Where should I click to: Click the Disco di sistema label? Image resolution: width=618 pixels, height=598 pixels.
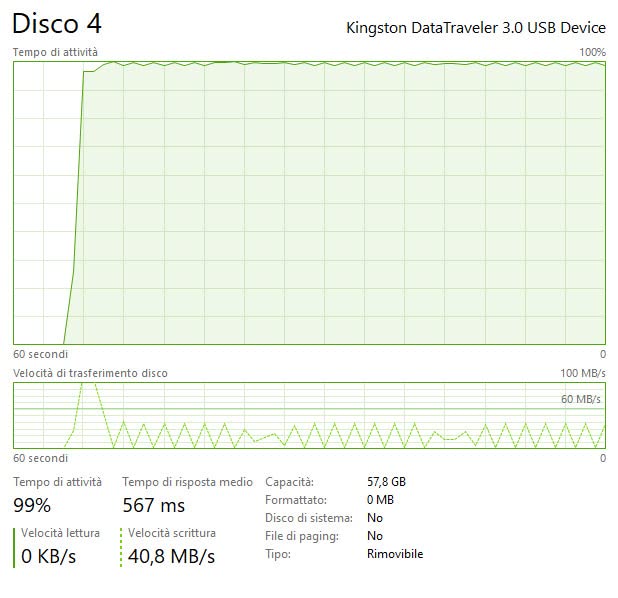click(309, 518)
